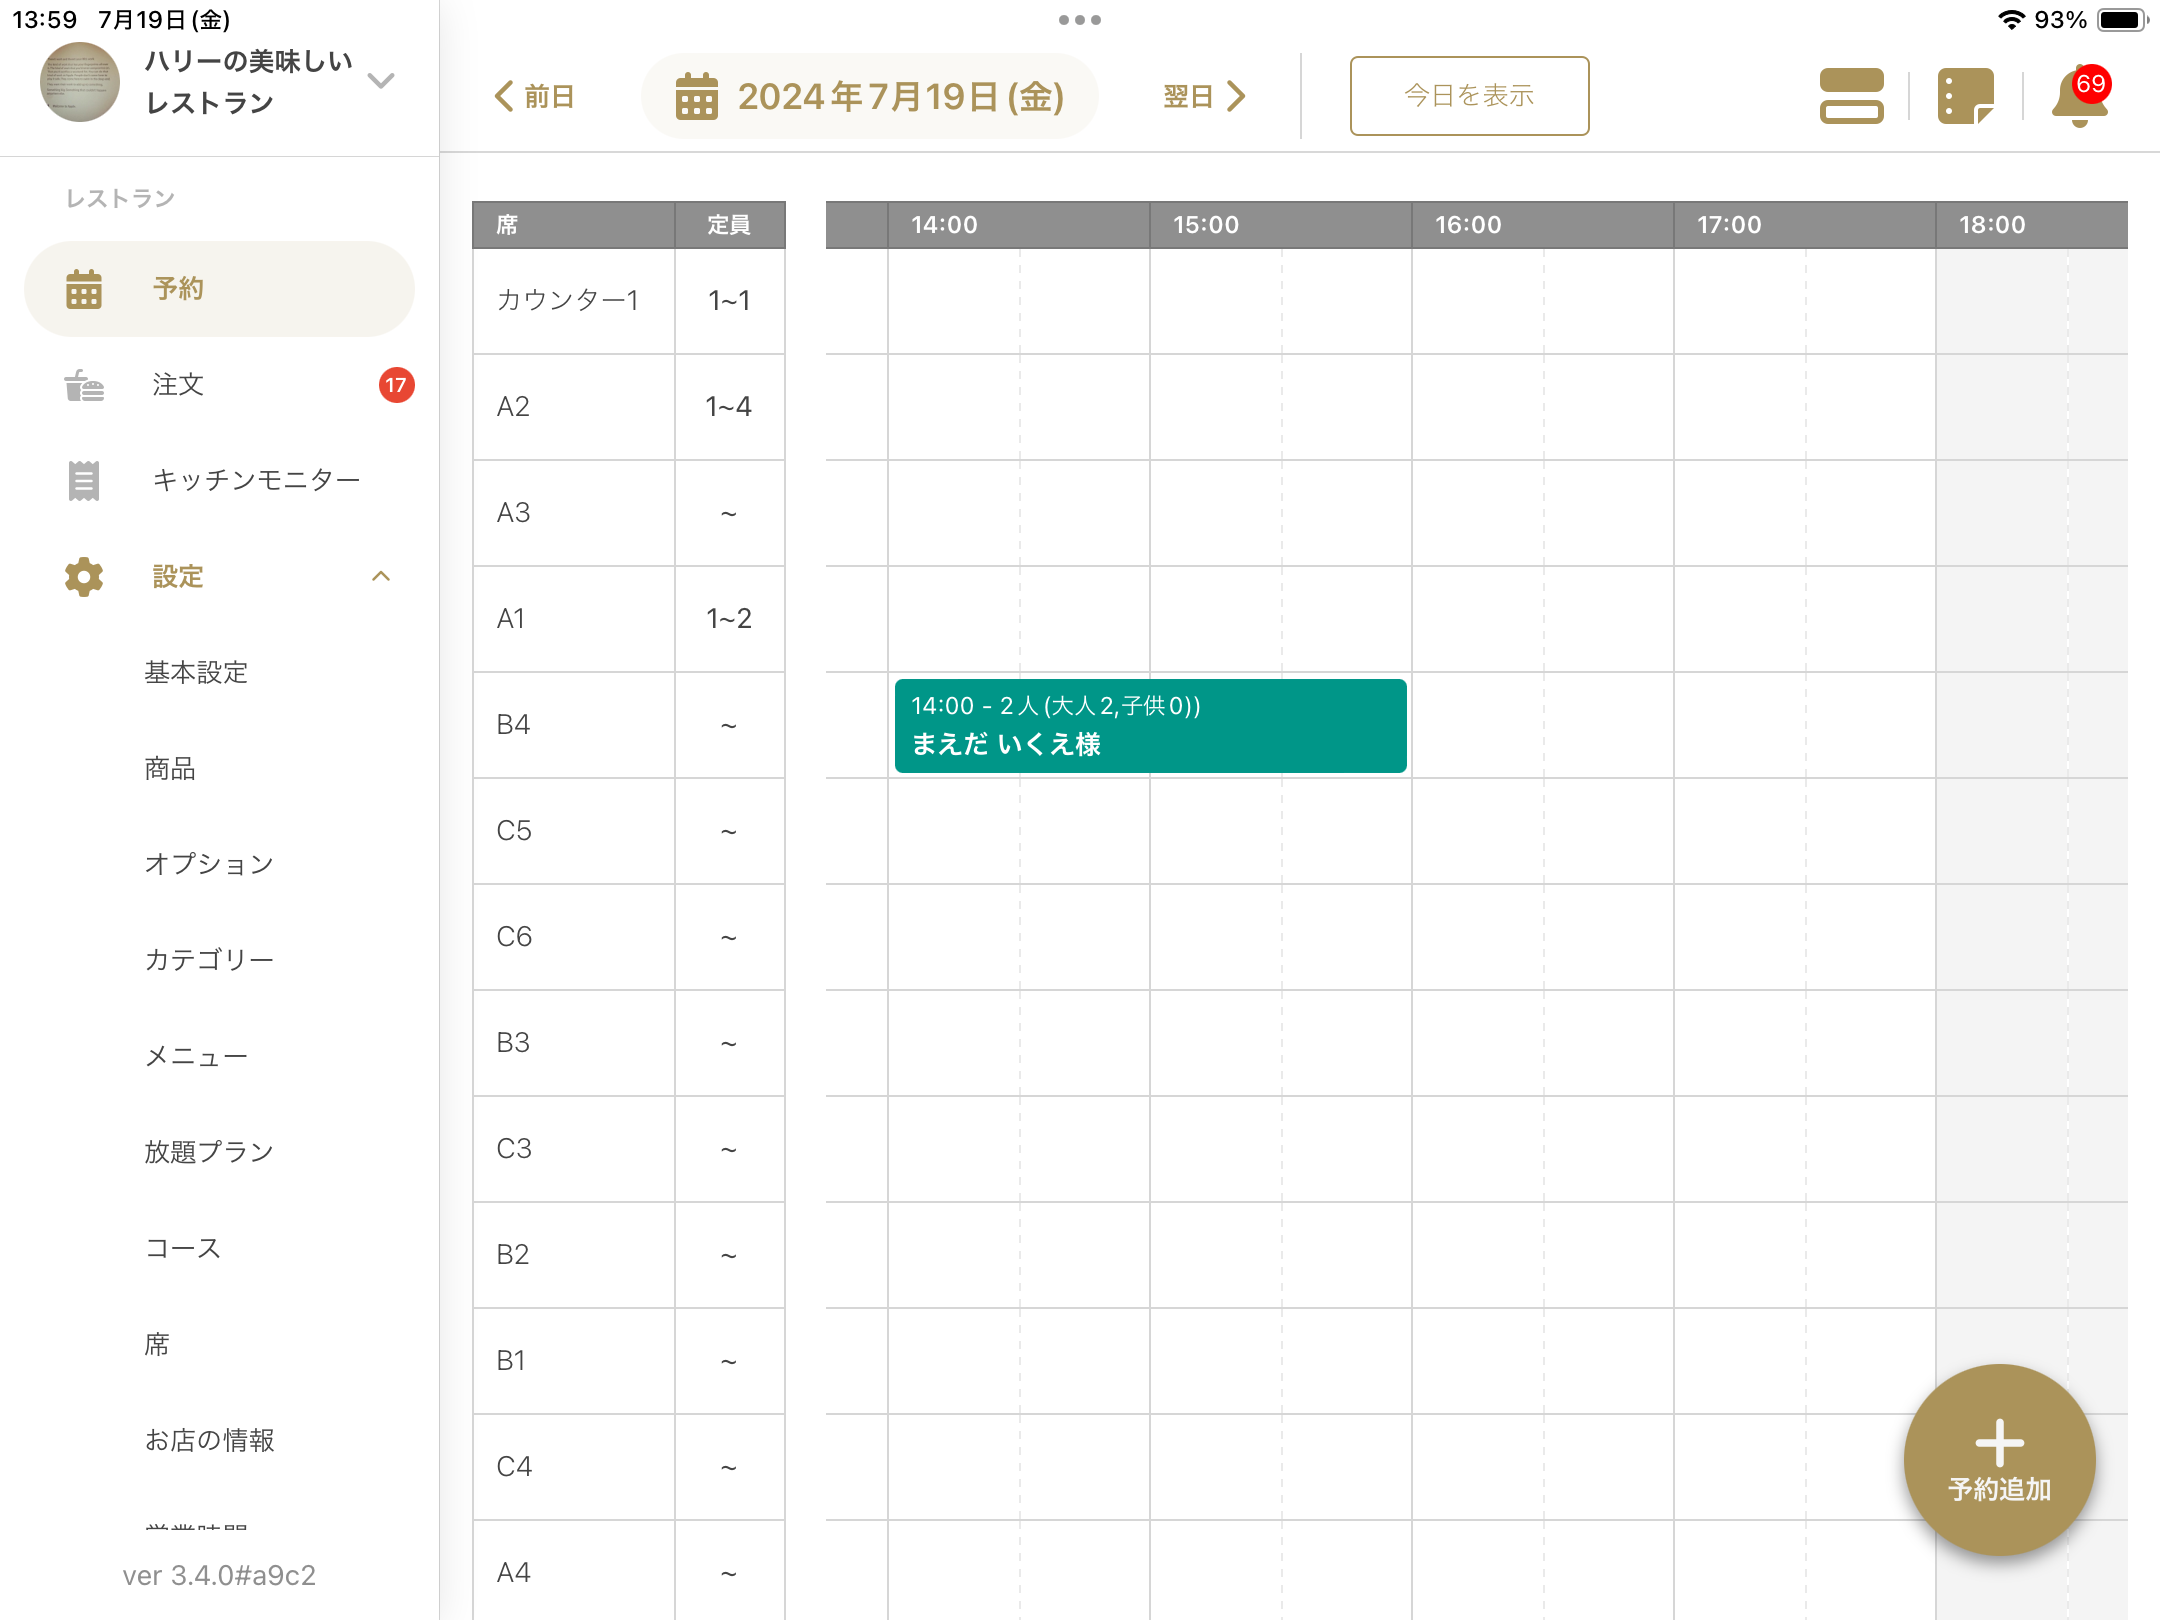Open the 予約 reservations menu item
Viewport: 2160px width, 1620px height.
219,289
